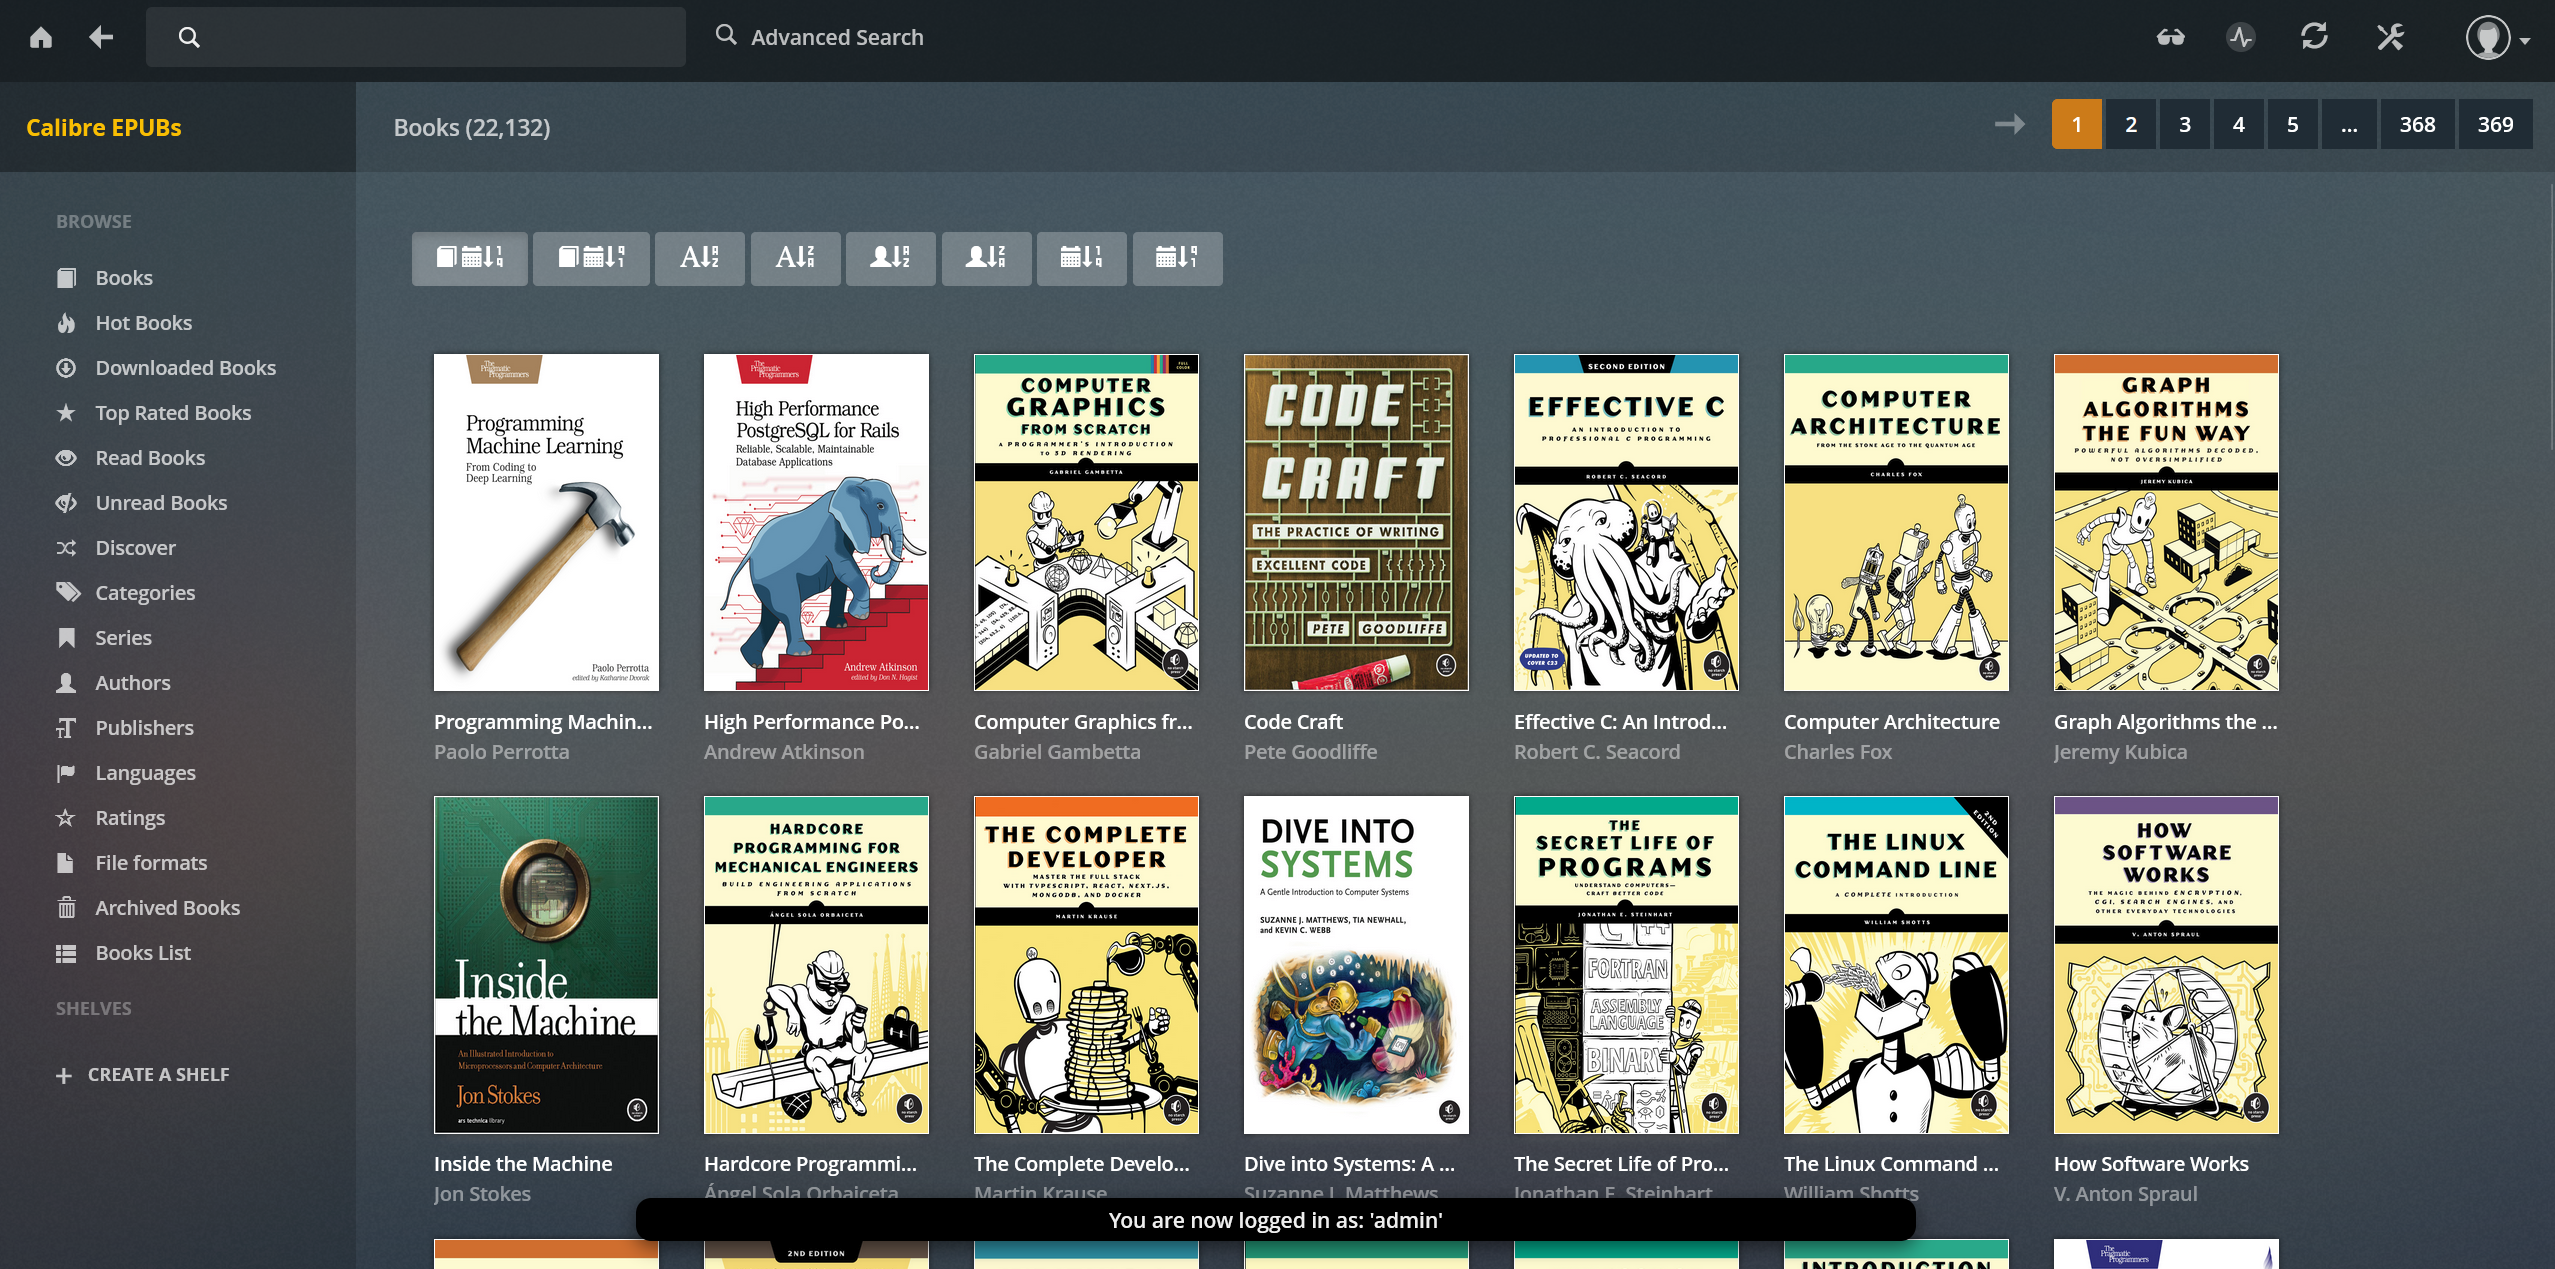Open High Performance PostgreSQL cover
2555x1269 pixels.
pyautogui.click(x=816, y=522)
